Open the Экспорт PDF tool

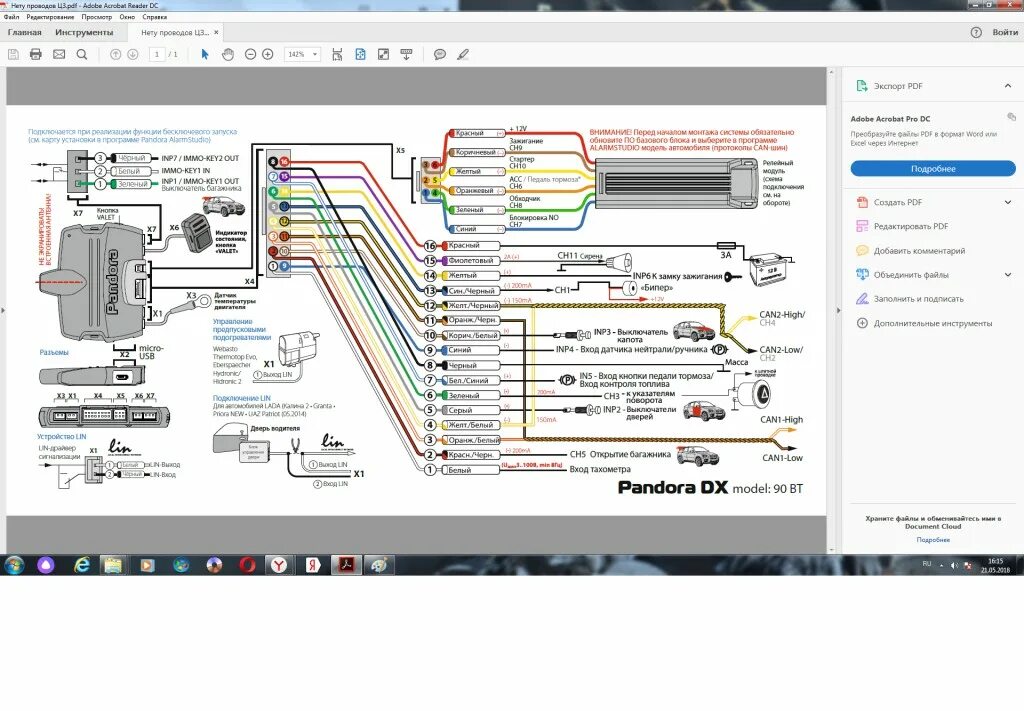click(x=898, y=86)
